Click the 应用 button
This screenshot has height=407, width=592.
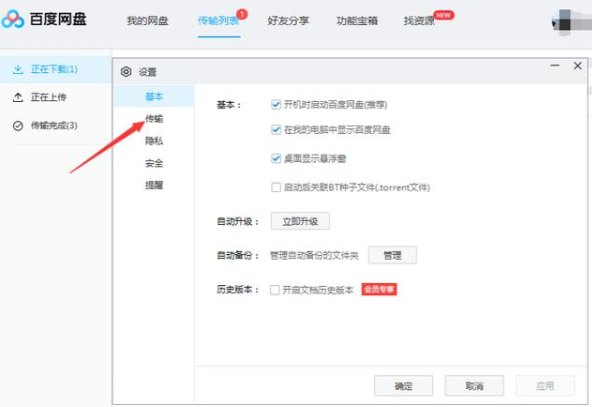point(545,386)
